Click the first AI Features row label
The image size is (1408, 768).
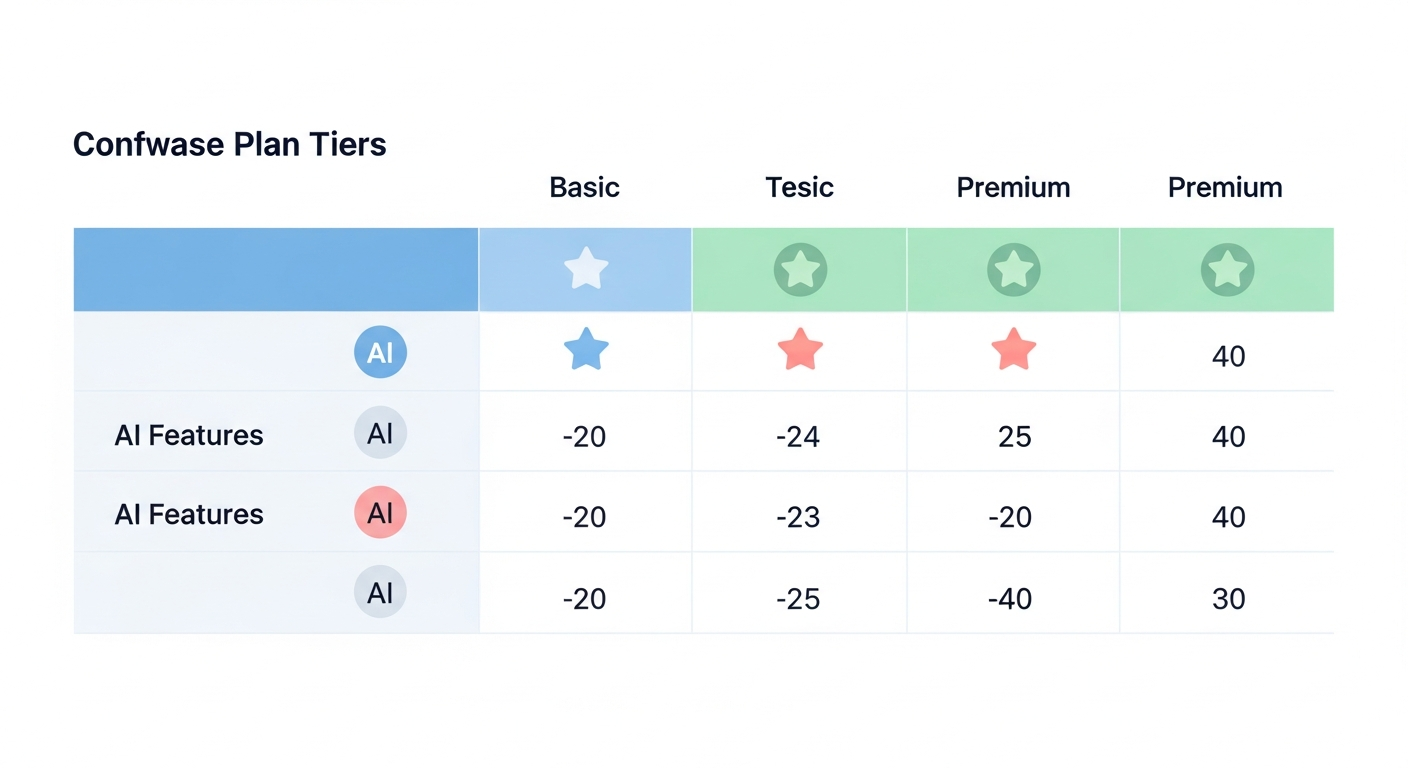point(189,435)
